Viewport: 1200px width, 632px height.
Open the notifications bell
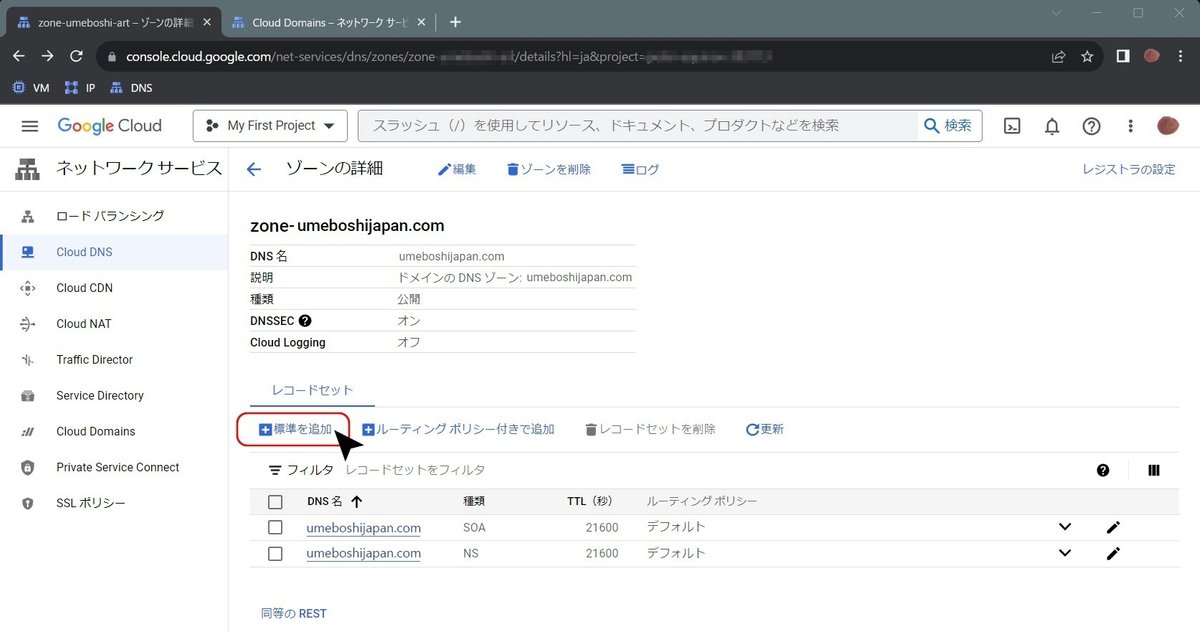tap(1052, 126)
